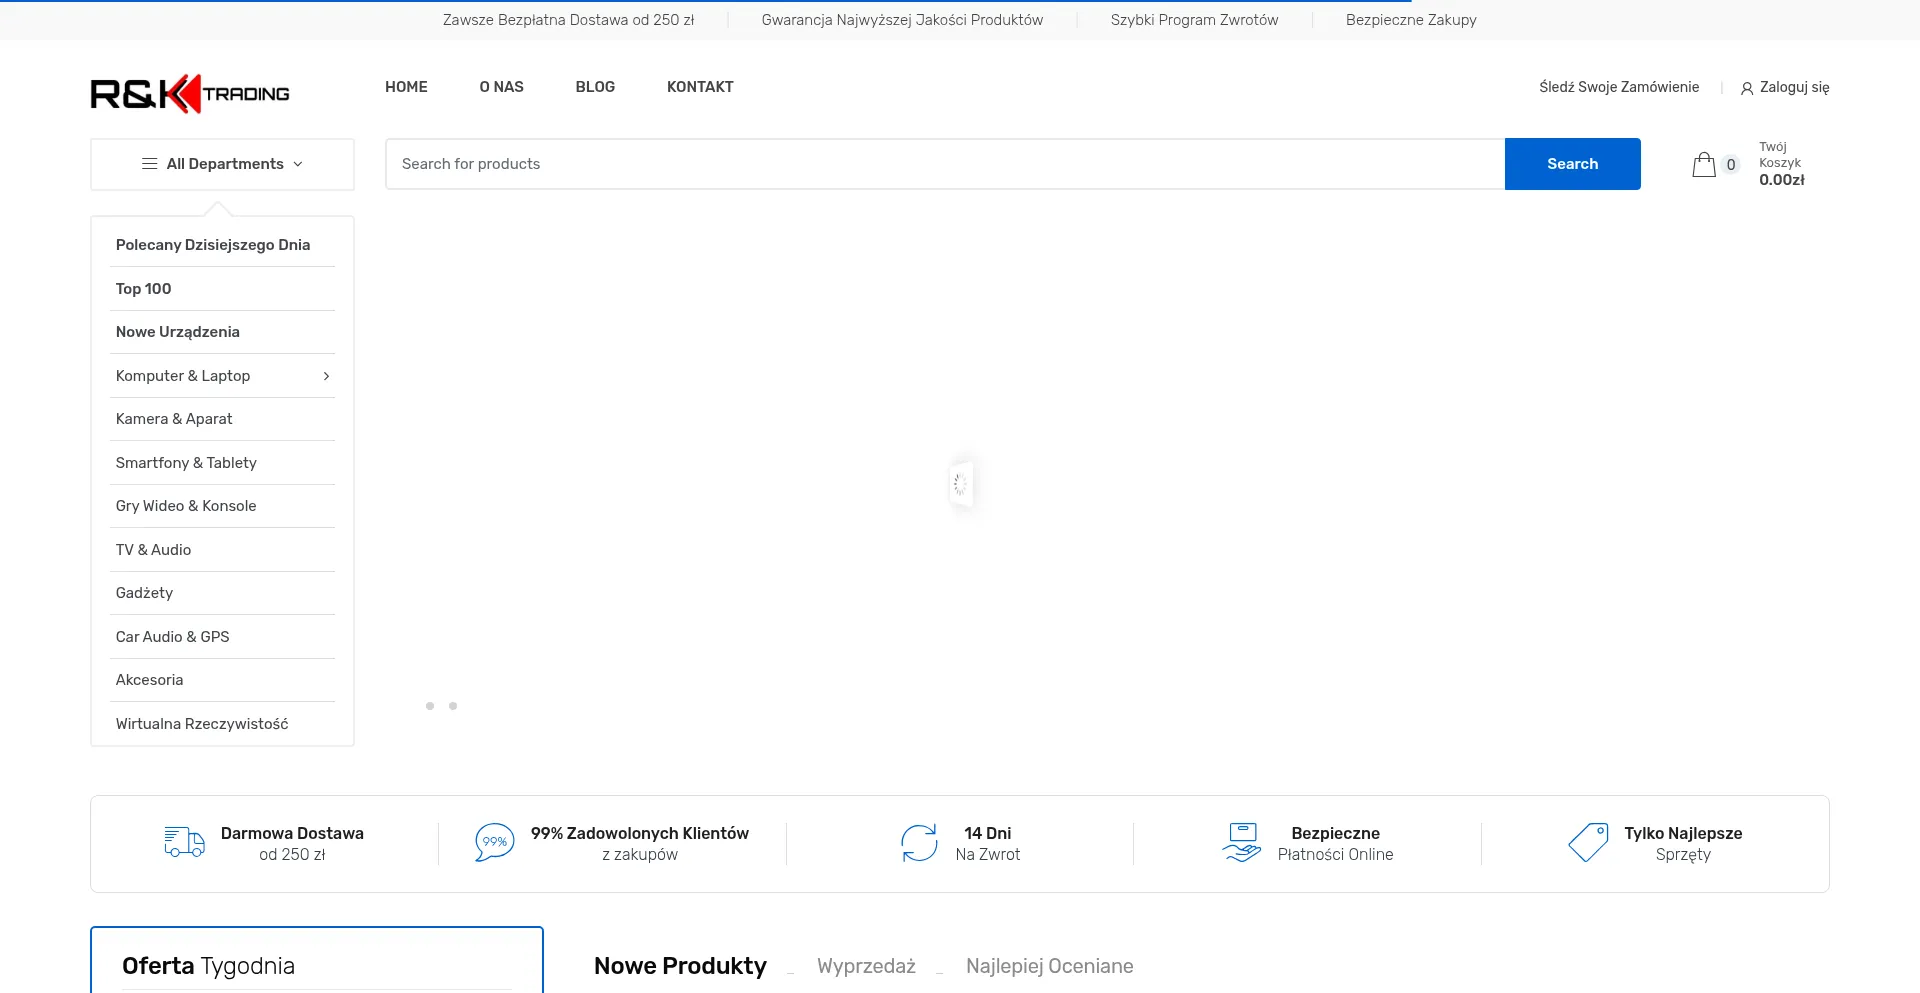Viewport: 1920px width, 993px height.
Task: Click the 99% satisfaction speech bubble icon
Action: 494,843
